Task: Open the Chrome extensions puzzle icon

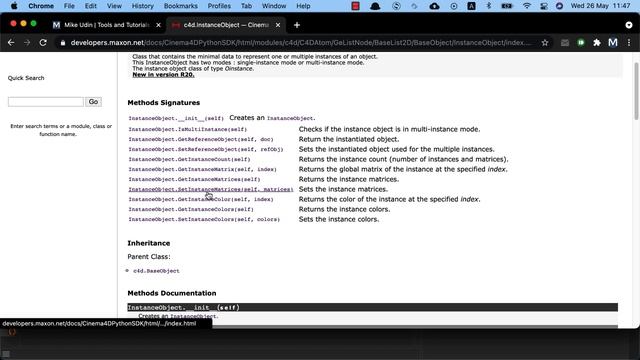Action: pyautogui.click(x=597, y=42)
